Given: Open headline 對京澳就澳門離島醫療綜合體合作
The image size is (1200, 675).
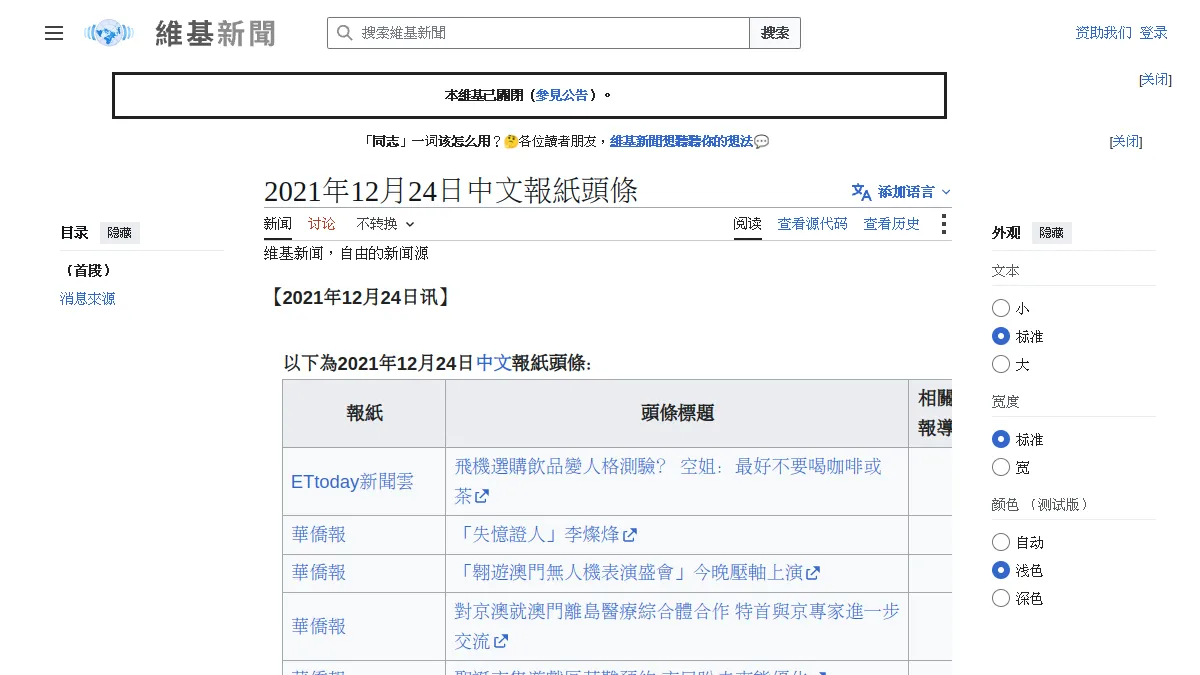Looking at the screenshot, I should (x=677, y=626).
